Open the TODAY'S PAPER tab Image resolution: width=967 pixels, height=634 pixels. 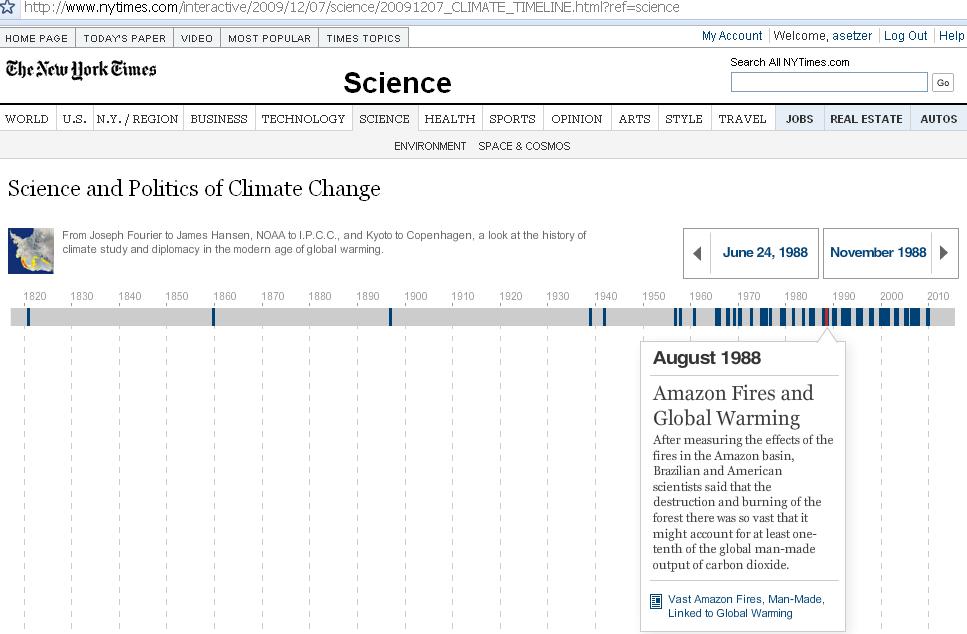(125, 38)
